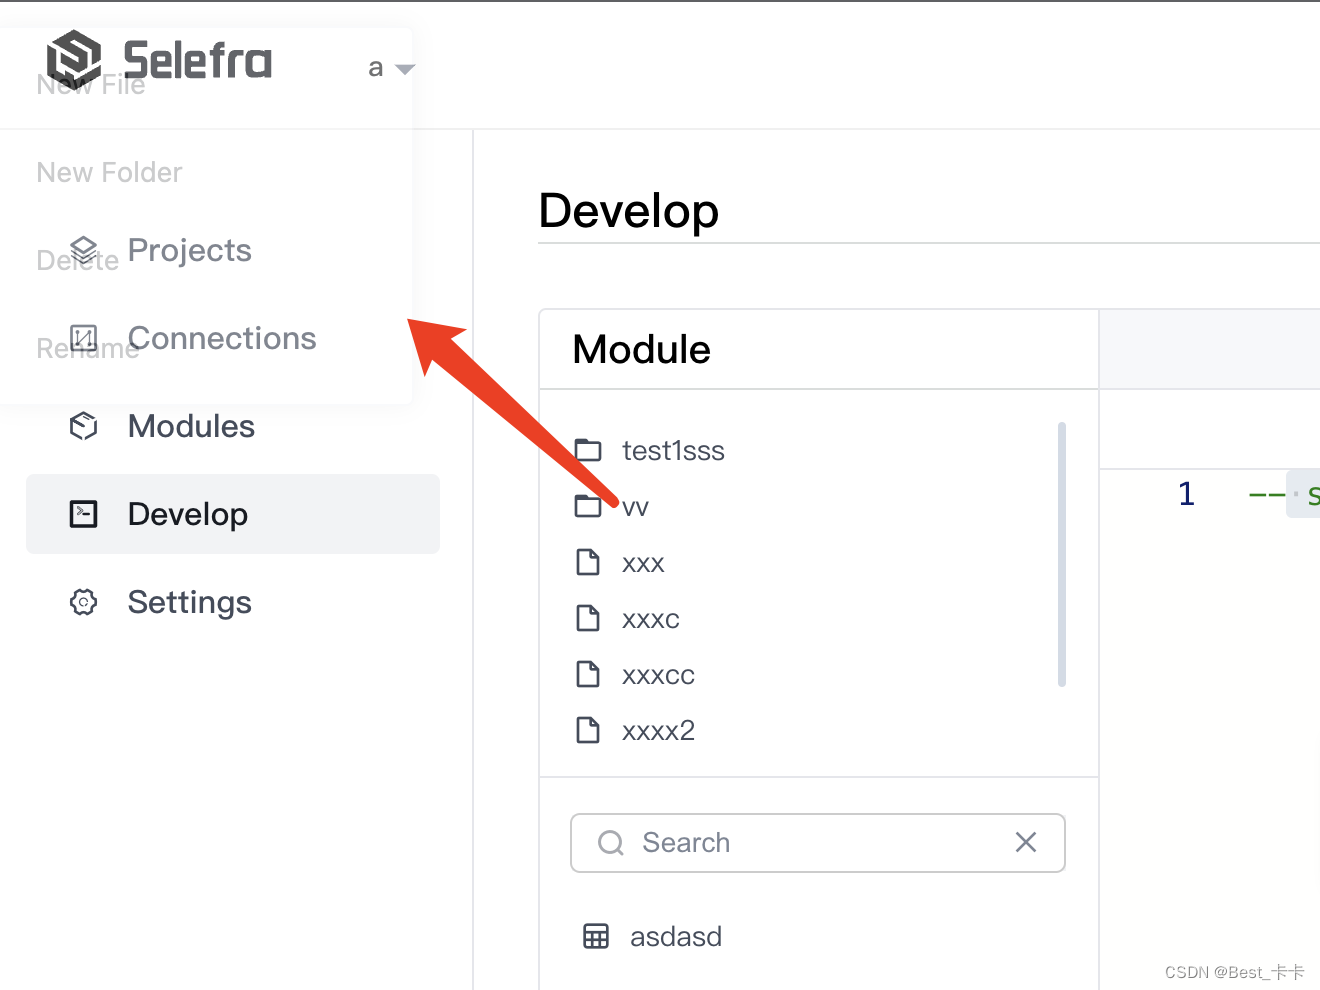Choose Delete in context menu
1320x990 pixels.
pyautogui.click(x=77, y=260)
